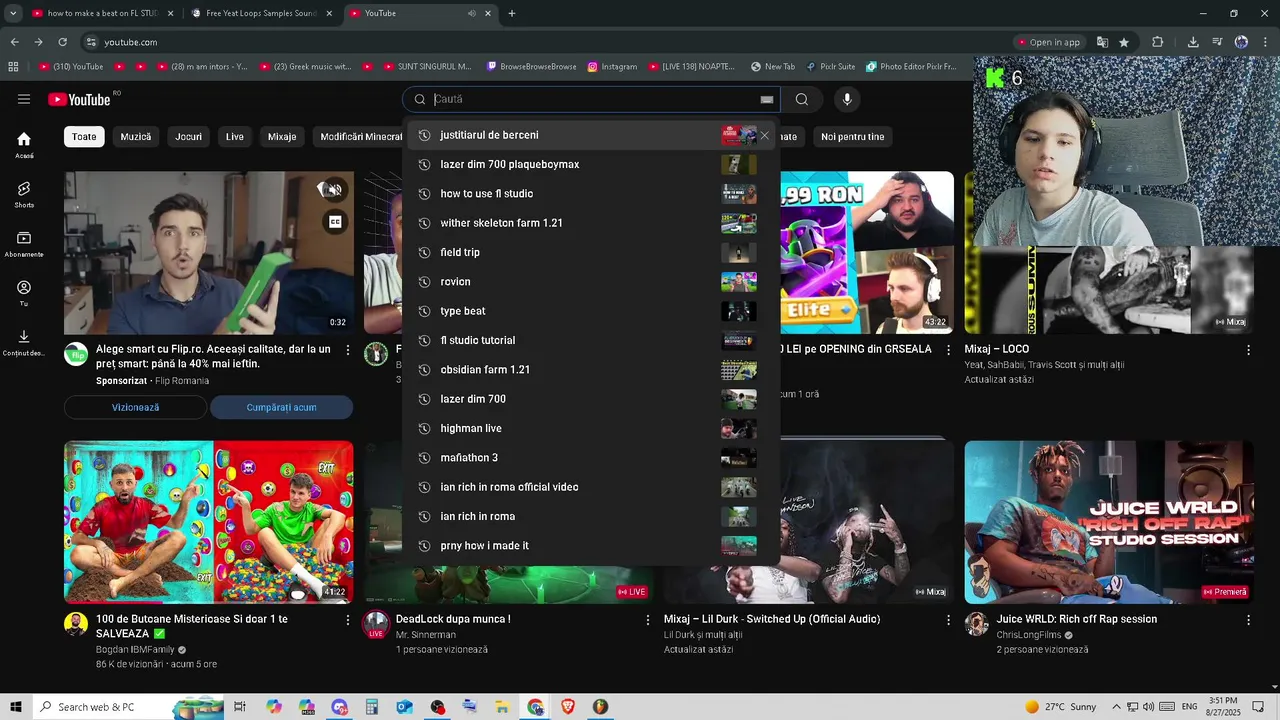Open the Tu profile section in sidebar
1280x720 pixels.
24,293
